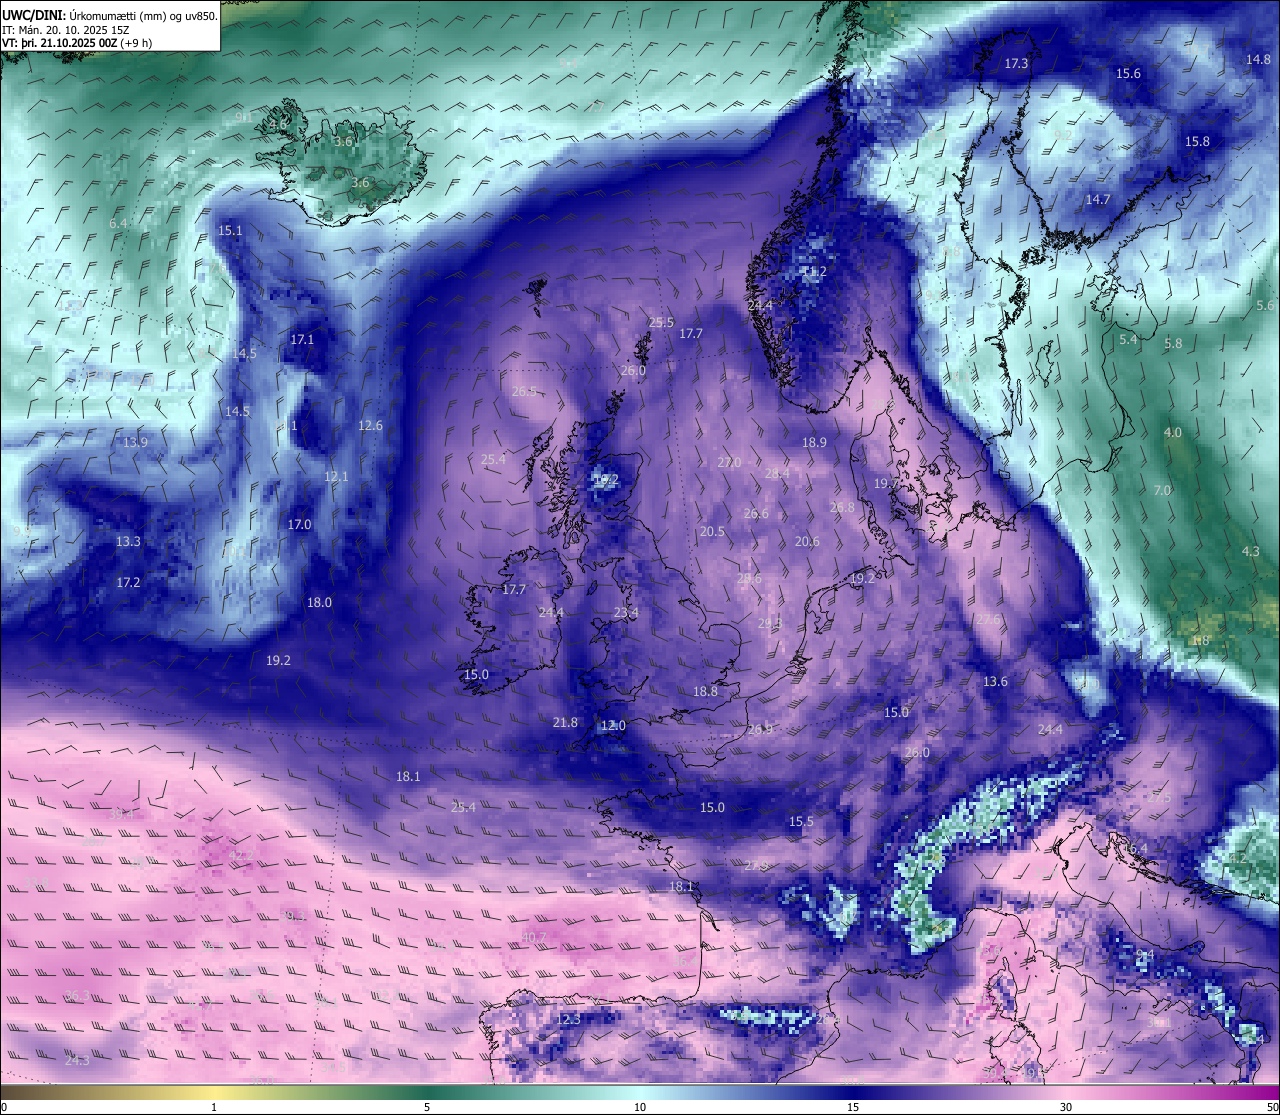Viewport: 1280px width, 1115px height.
Task: Click color scale tick label '10'
Action: pyautogui.click(x=640, y=1107)
